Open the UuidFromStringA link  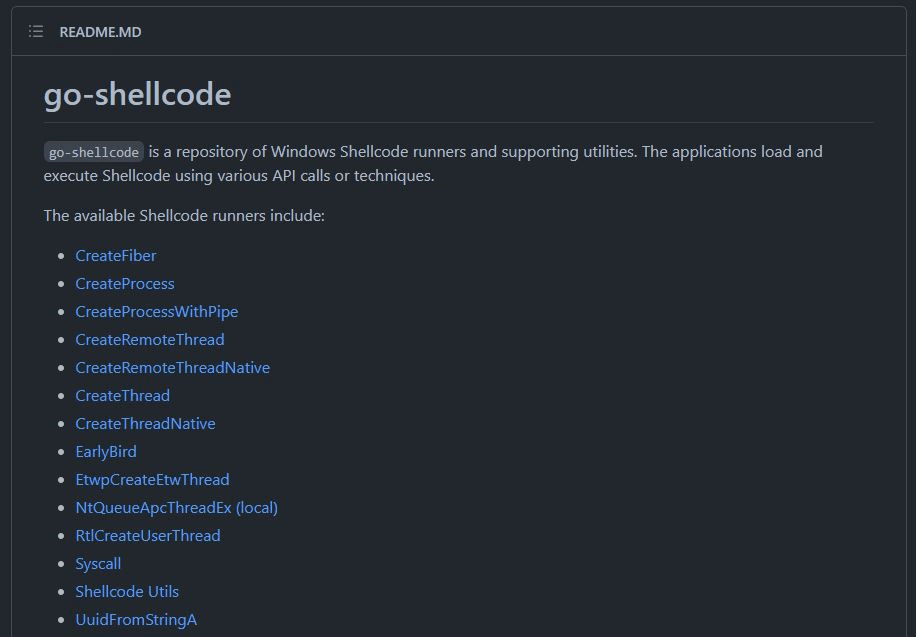pyautogui.click(x=136, y=620)
